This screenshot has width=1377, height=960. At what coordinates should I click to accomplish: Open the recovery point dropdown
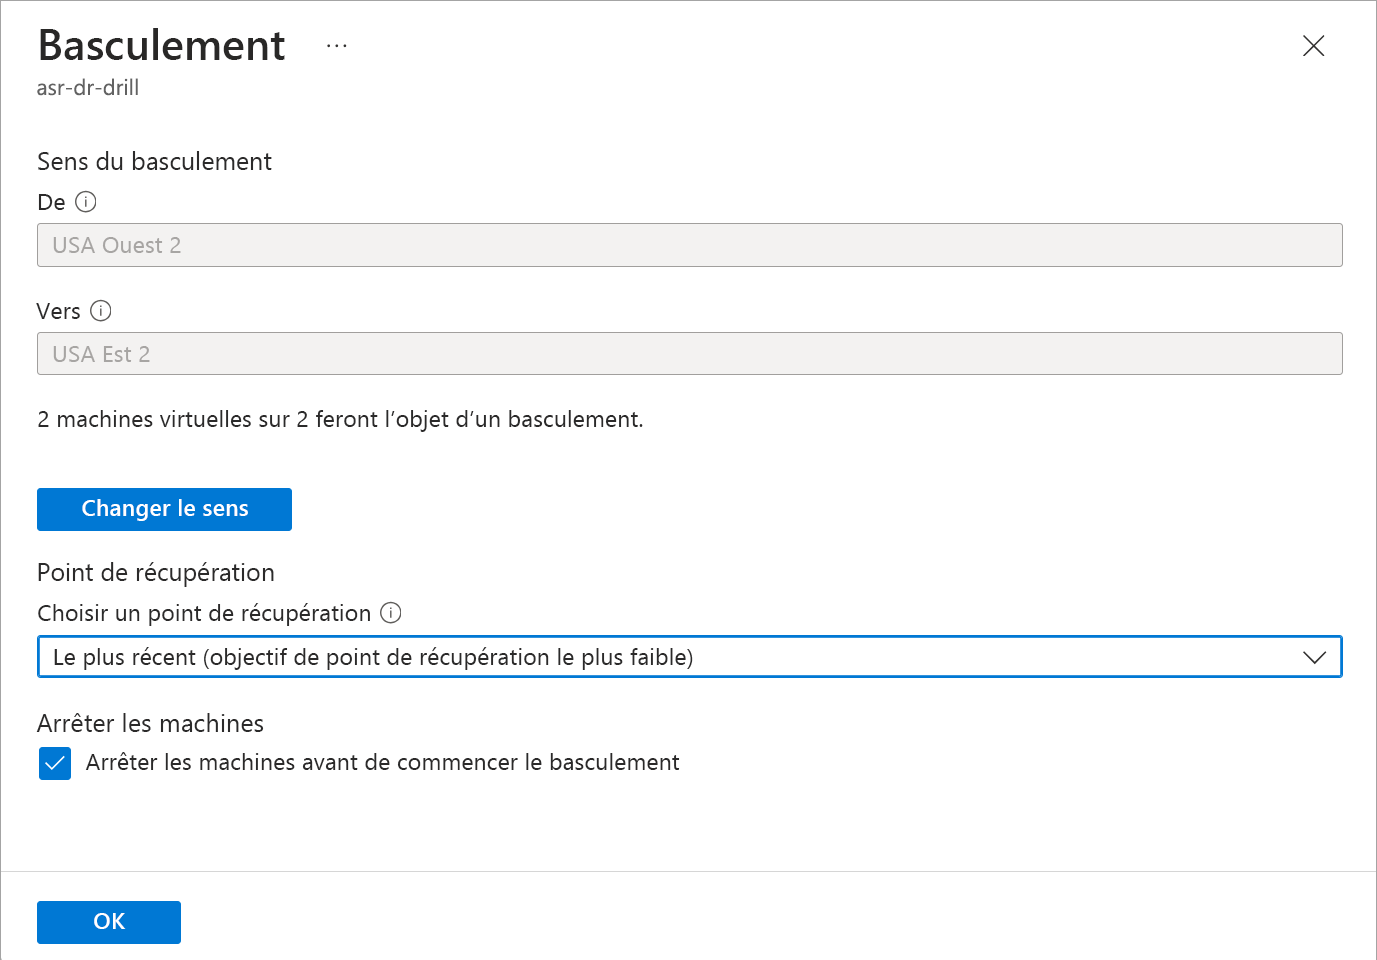pyautogui.click(x=689, y=657)
